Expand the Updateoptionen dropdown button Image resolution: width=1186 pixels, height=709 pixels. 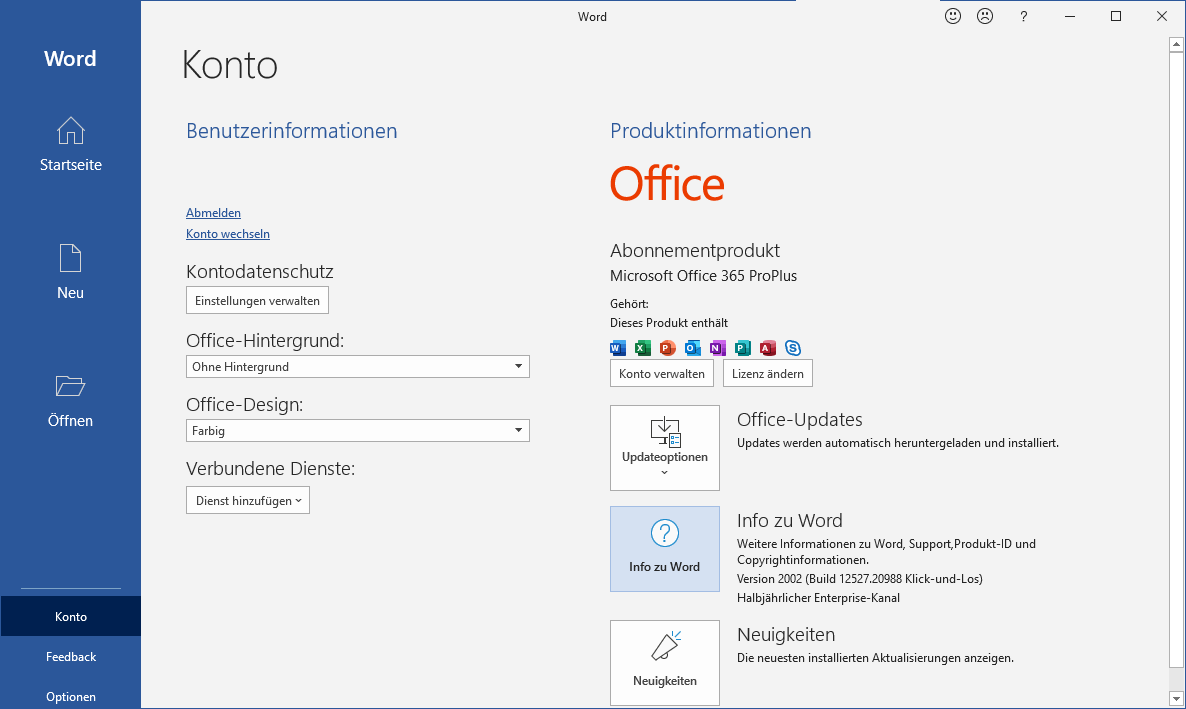pos(665,448)
